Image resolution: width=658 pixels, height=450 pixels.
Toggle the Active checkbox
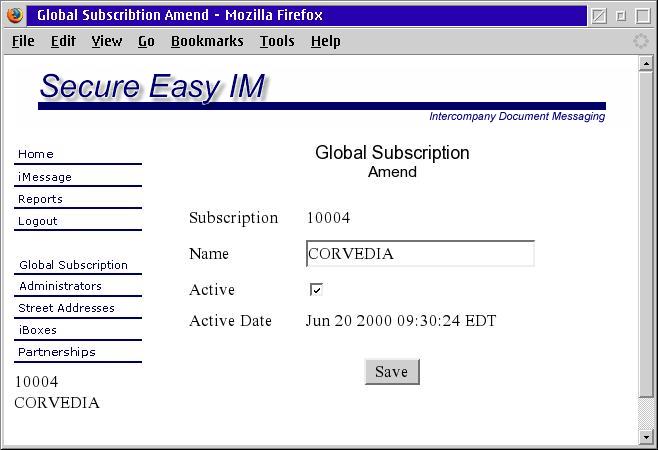point(316,290)
